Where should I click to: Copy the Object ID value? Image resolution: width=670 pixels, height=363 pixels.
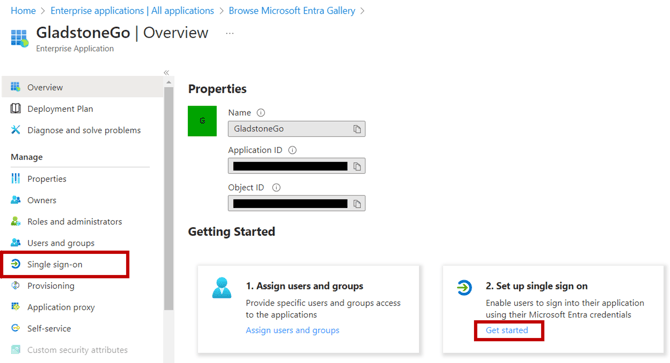(357, 204)
